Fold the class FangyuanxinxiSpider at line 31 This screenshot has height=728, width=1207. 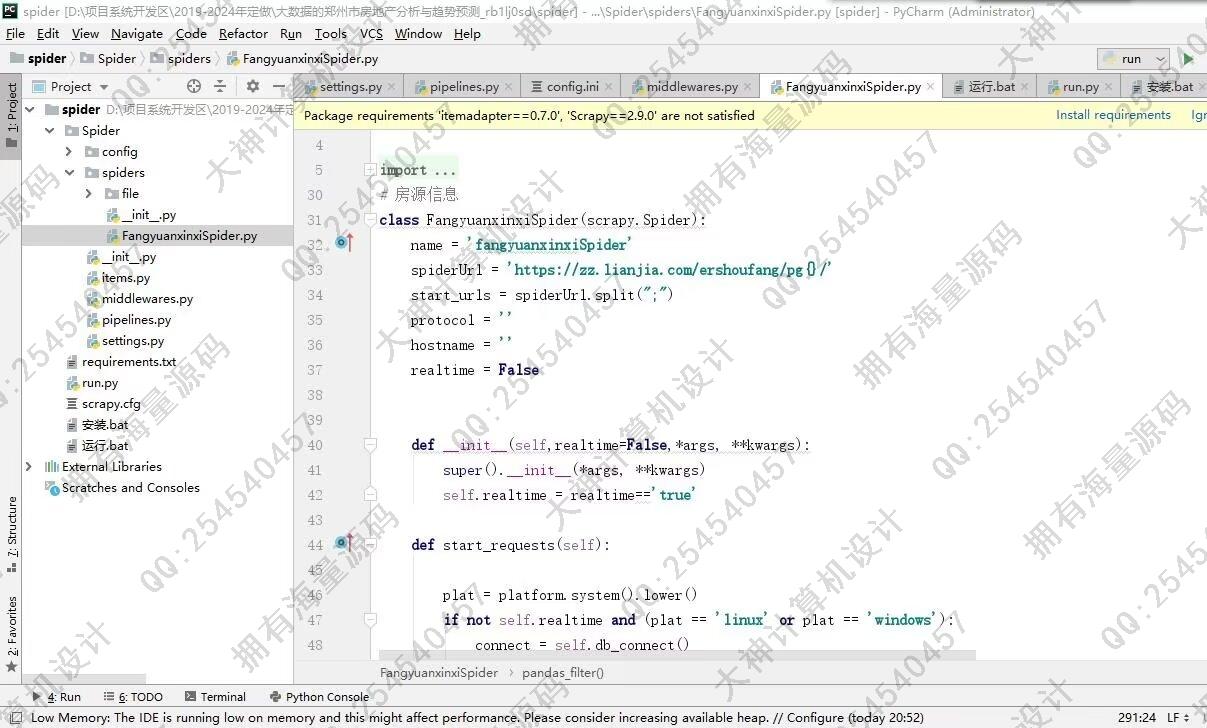[x=370, y=220]
